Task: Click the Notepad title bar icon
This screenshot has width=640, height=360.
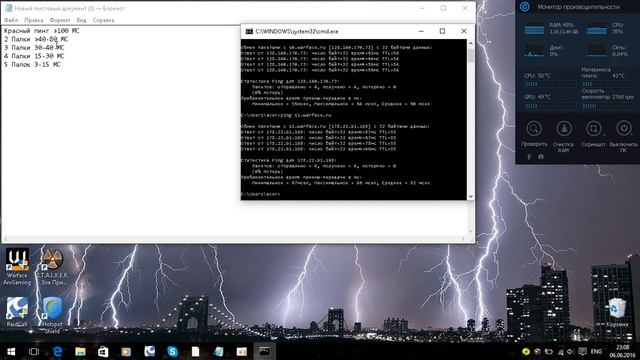Action: (x=9, y=8)
